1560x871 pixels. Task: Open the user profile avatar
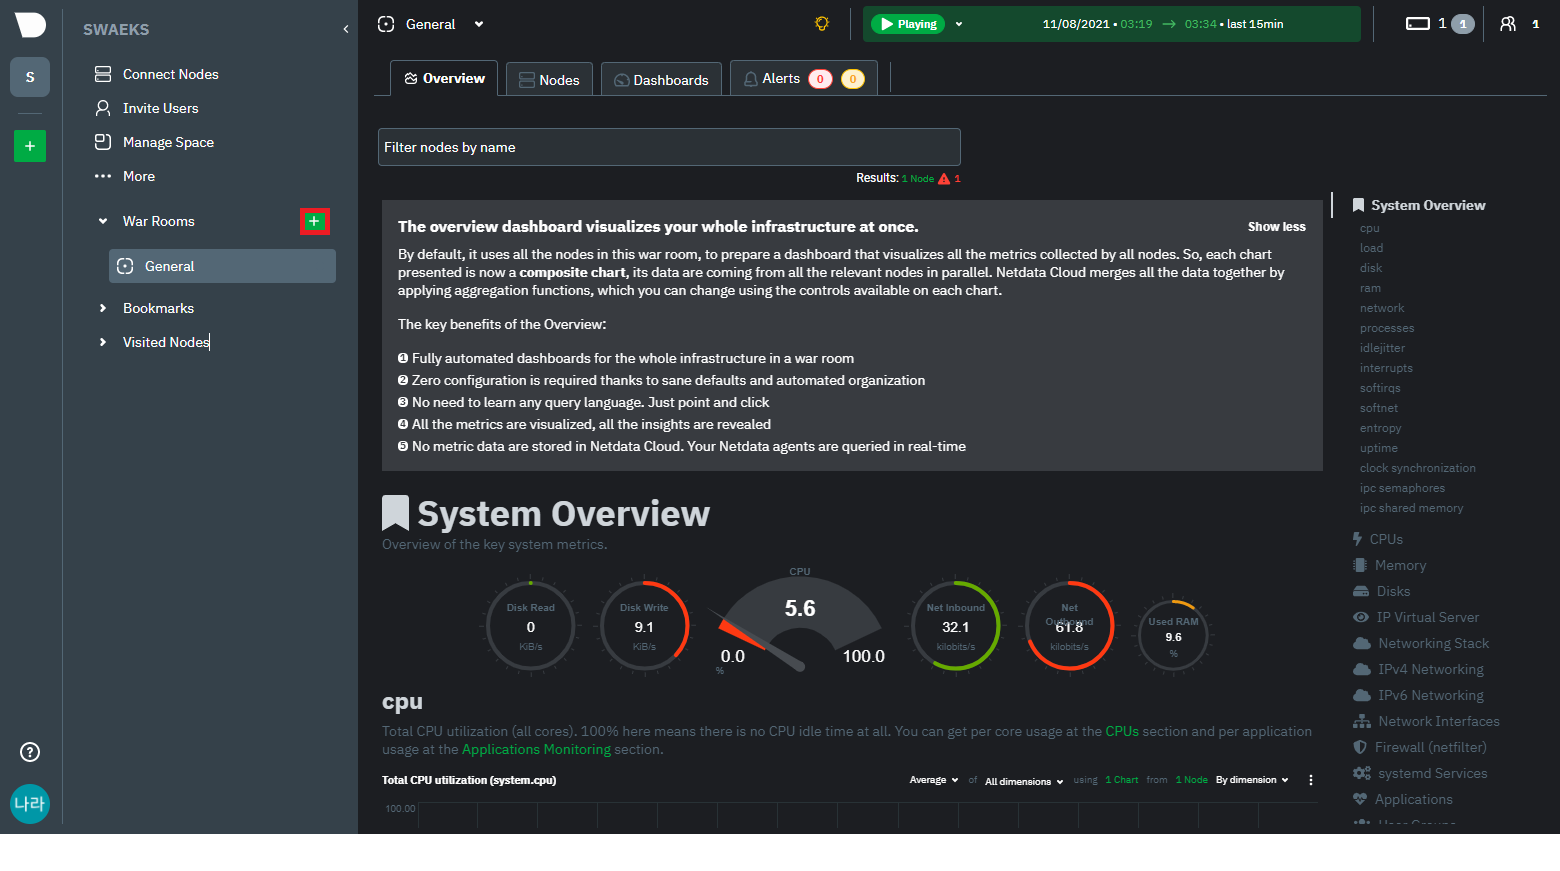pyautogui.click(x=30, y=804)
